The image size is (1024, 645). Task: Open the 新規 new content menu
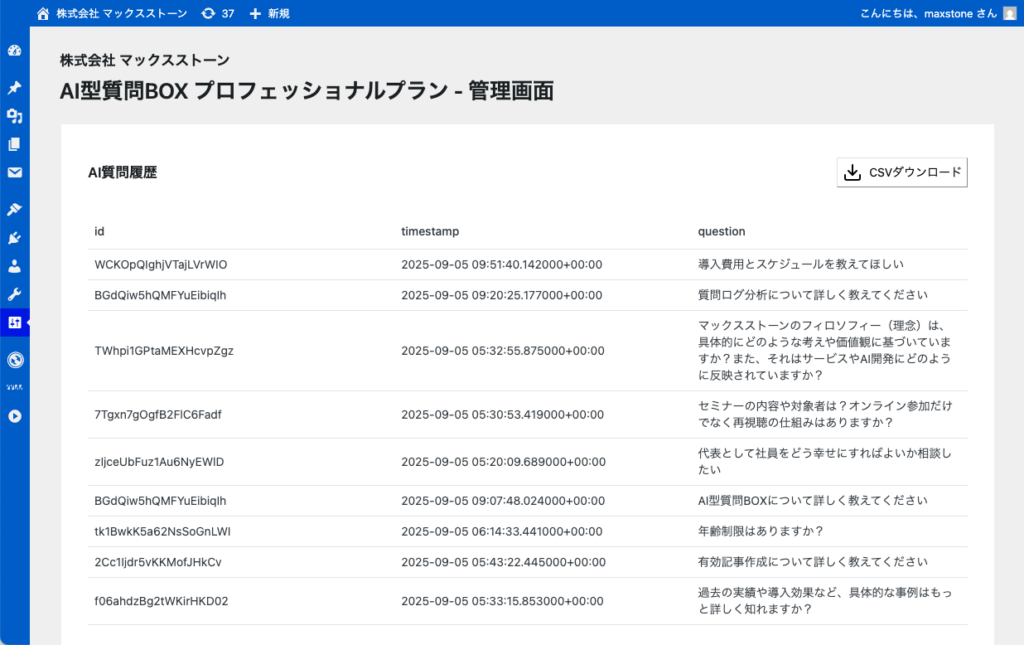coord(269,13)
